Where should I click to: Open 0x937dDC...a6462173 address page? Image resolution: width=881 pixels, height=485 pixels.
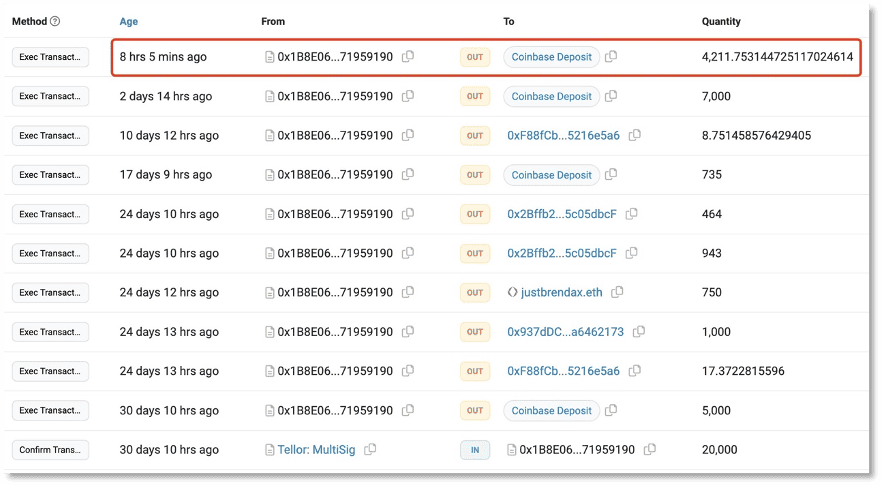click(565, 332)
